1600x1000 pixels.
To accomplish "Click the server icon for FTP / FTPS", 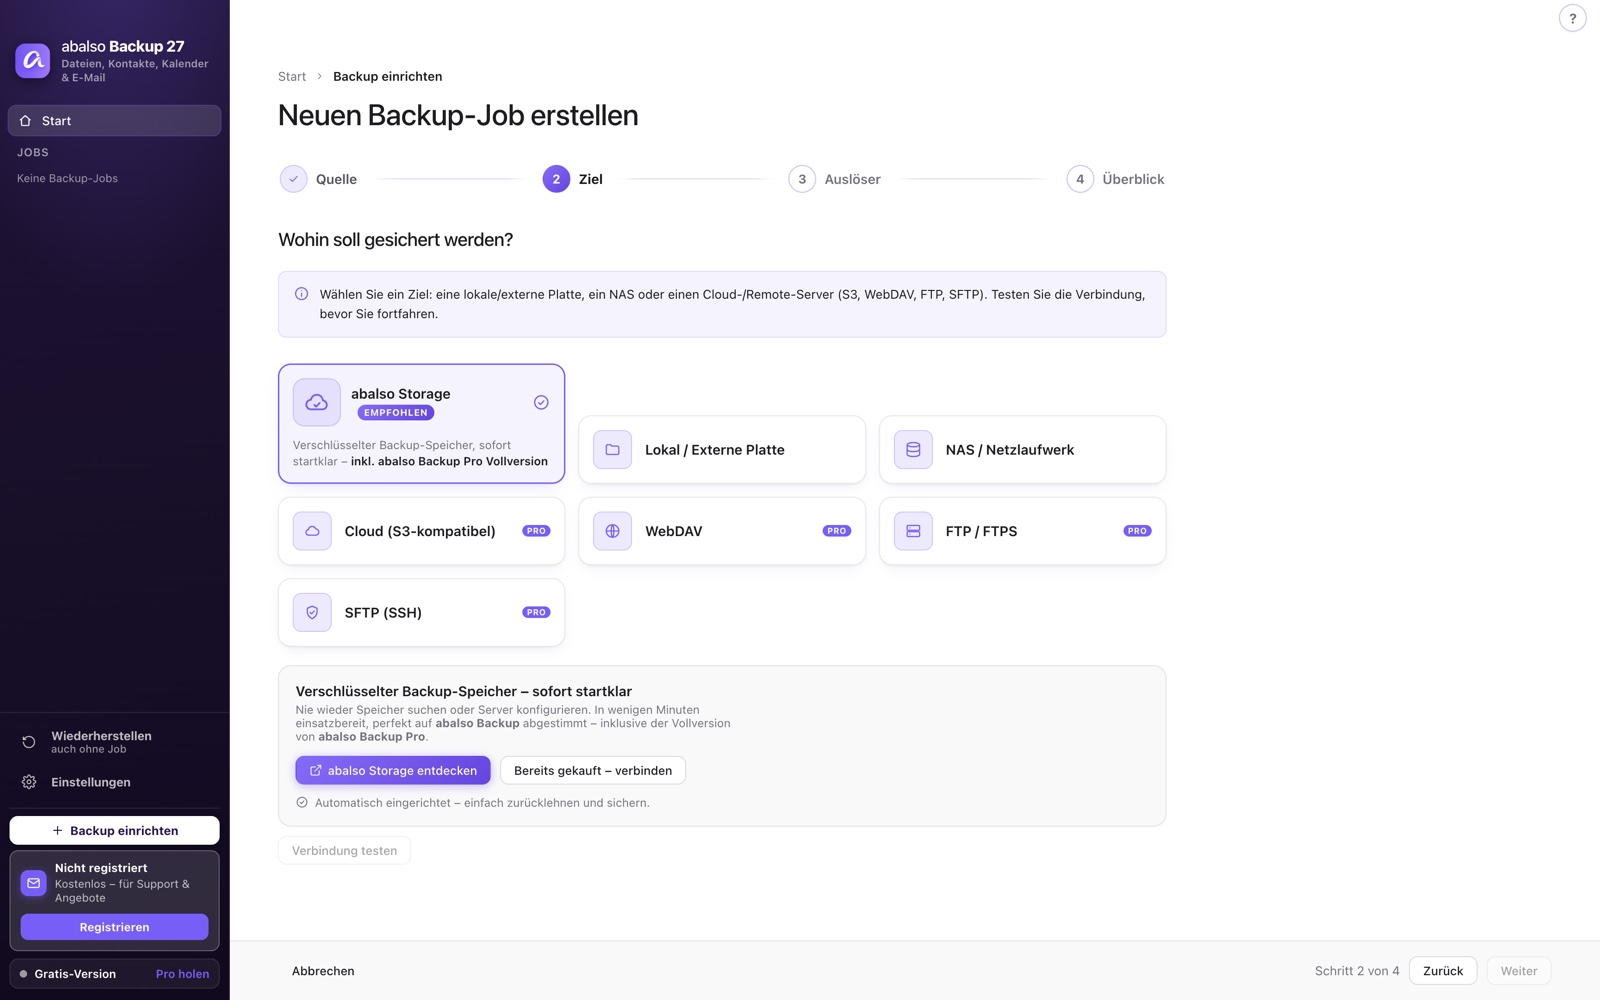I will coord(913,531).
